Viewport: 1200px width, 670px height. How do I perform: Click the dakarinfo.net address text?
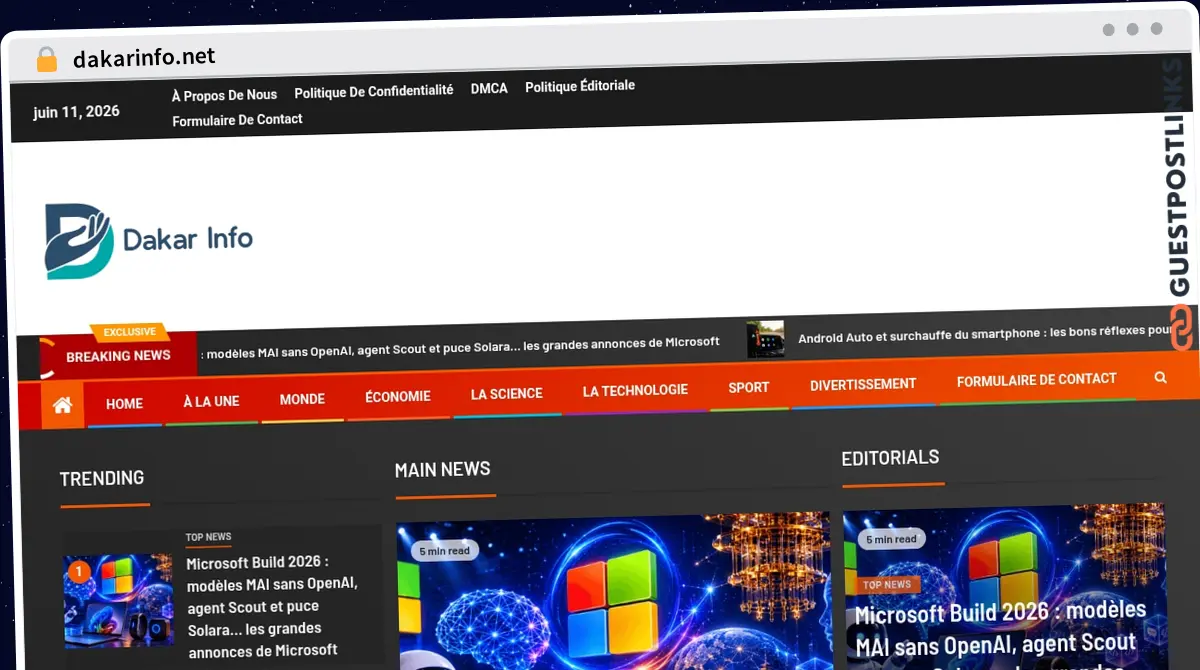click(144, 58)
